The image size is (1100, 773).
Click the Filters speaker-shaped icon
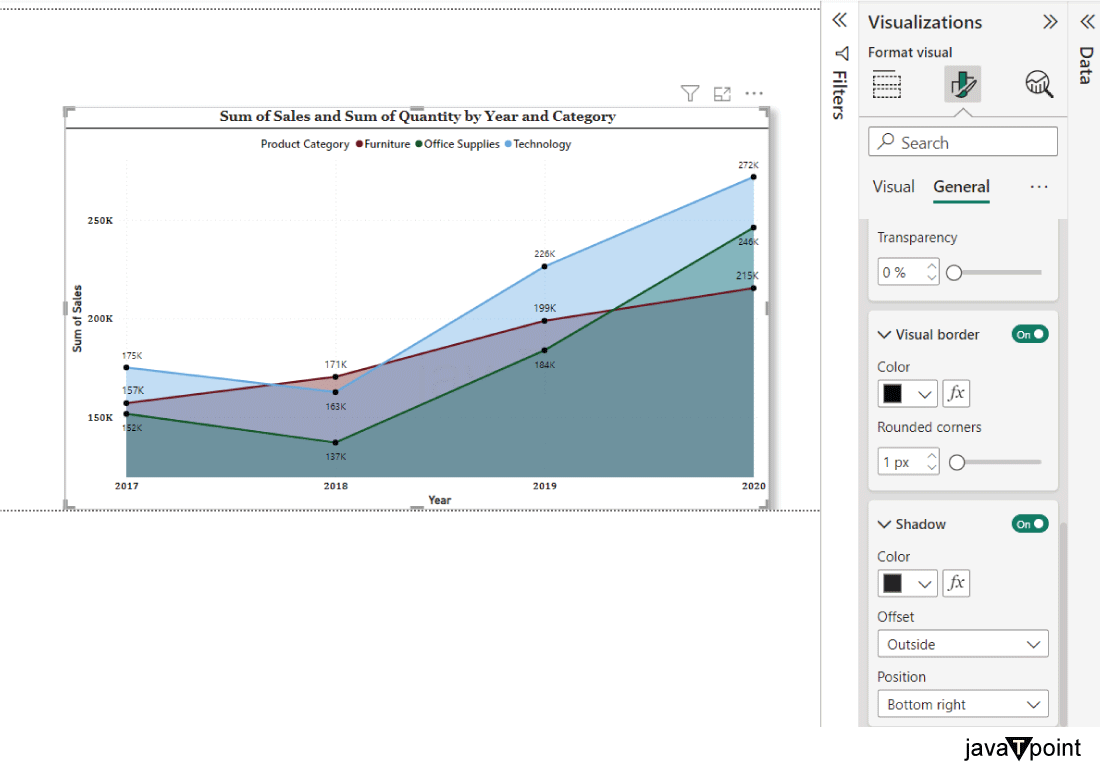click(842, 53)
